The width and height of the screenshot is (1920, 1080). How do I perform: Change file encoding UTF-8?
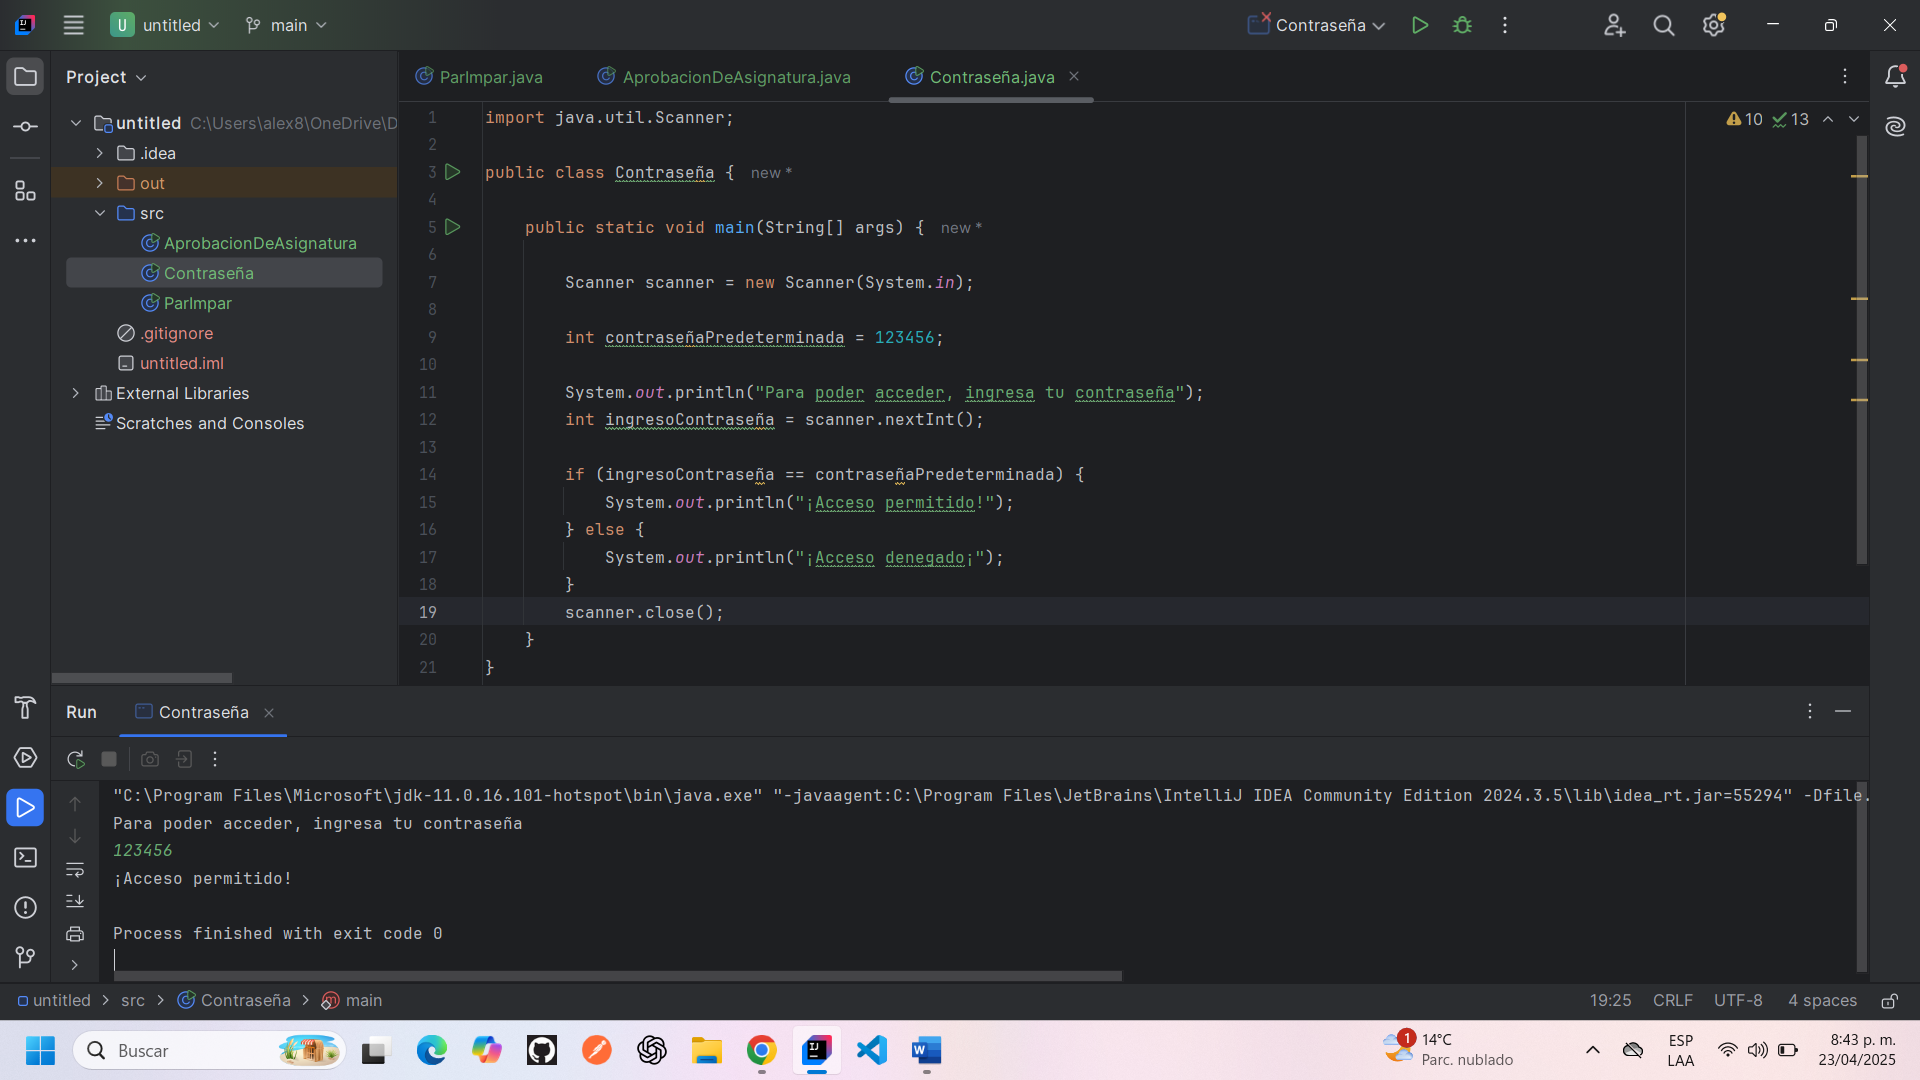1738,1001
